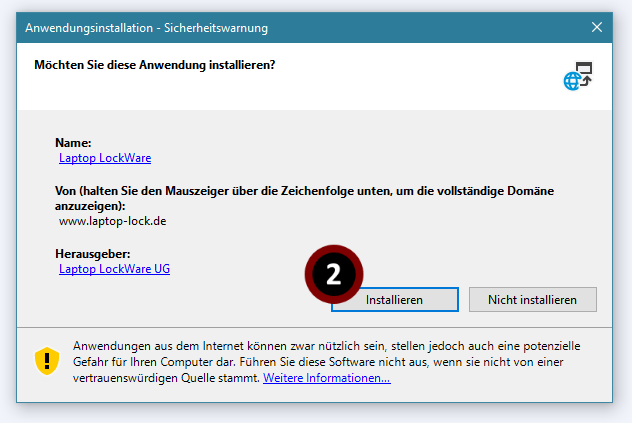Click the Anwendungsinstallation window title

click(146, 28)
